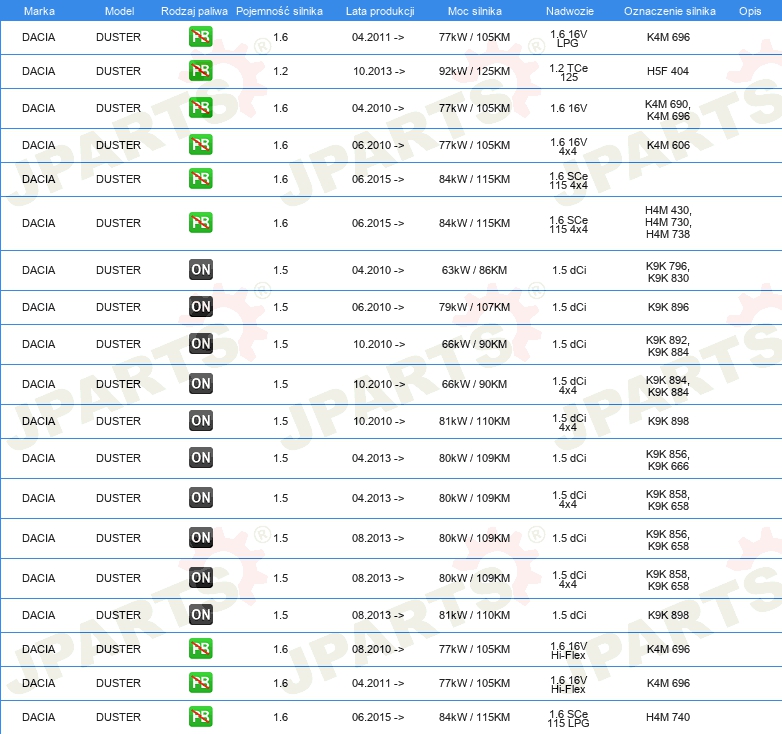Image resolution: width=782 pixels, height=734 pixels.
Task: Click the diesel ON icon in the K9K 894 row
Action: pyautogui.click(x=201, y=384)
